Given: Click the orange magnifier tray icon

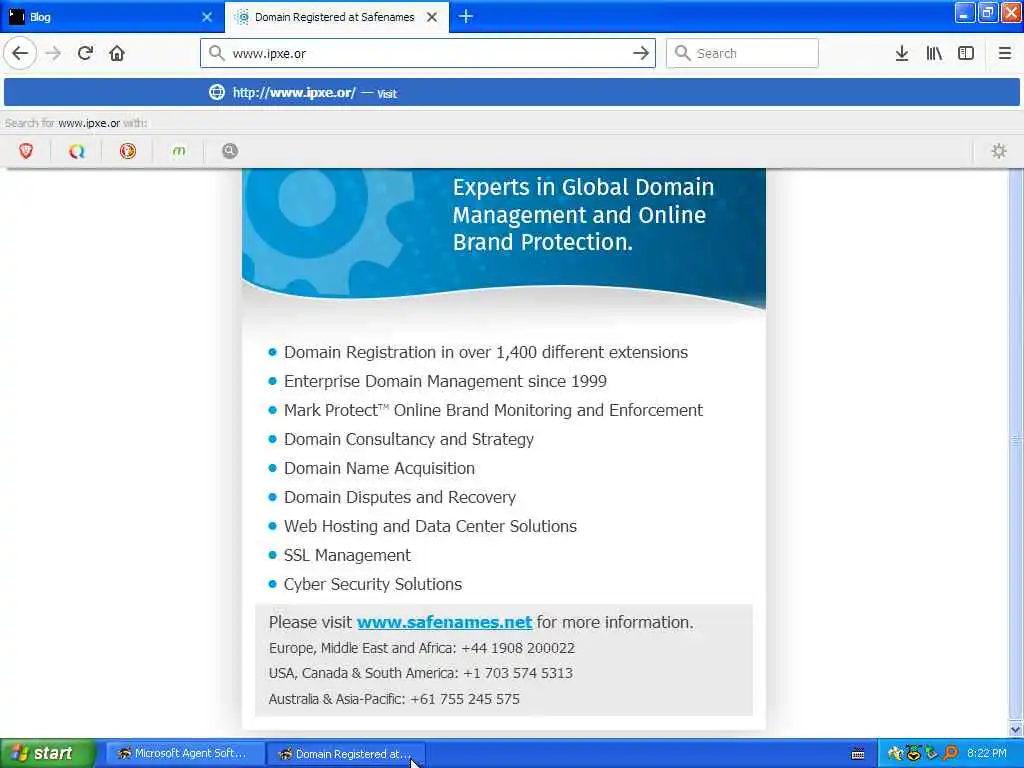Looking at the screenshot, I should pos(951,754).
